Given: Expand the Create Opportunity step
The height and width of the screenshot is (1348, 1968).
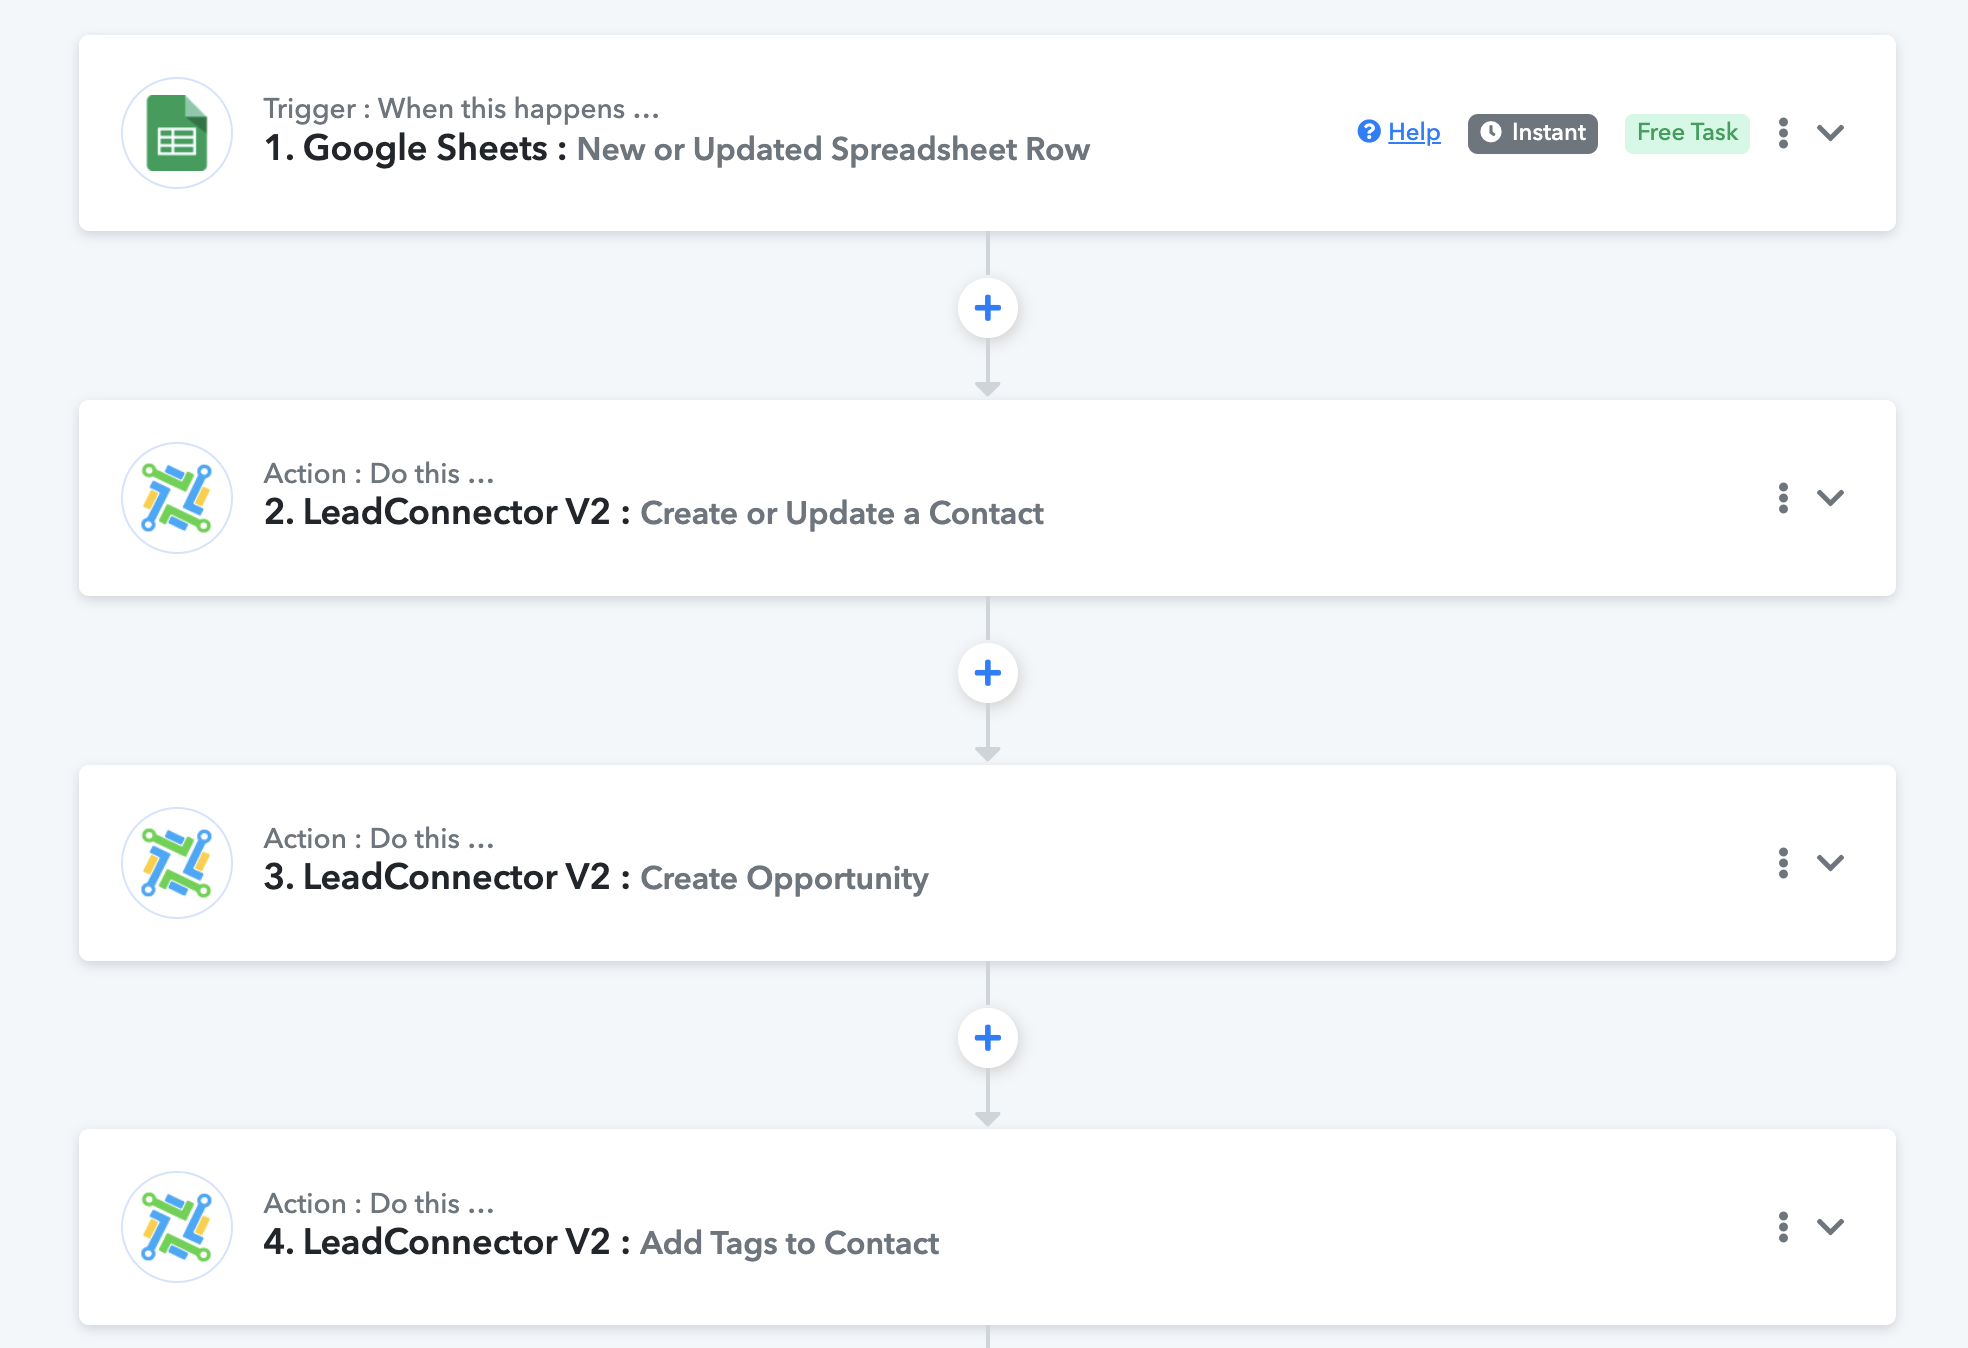Looking at the screenshot, I should tap(1830, 863).
